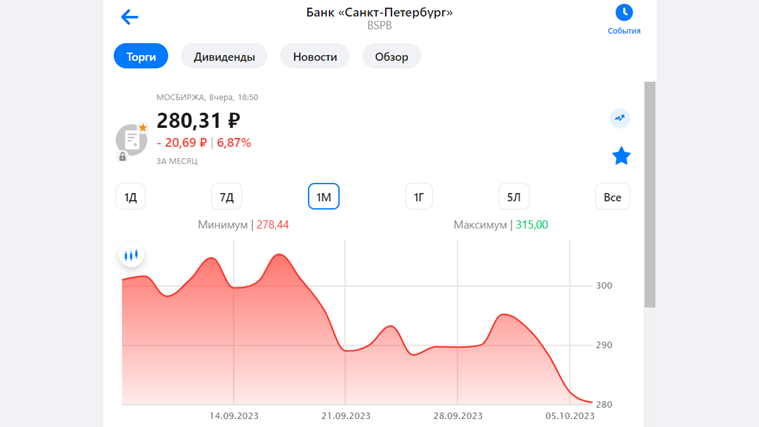The width and height of the screenshot is (759, 427).
Task: Click the vertical scrollbar thumb
Action: tap(650, 195)
